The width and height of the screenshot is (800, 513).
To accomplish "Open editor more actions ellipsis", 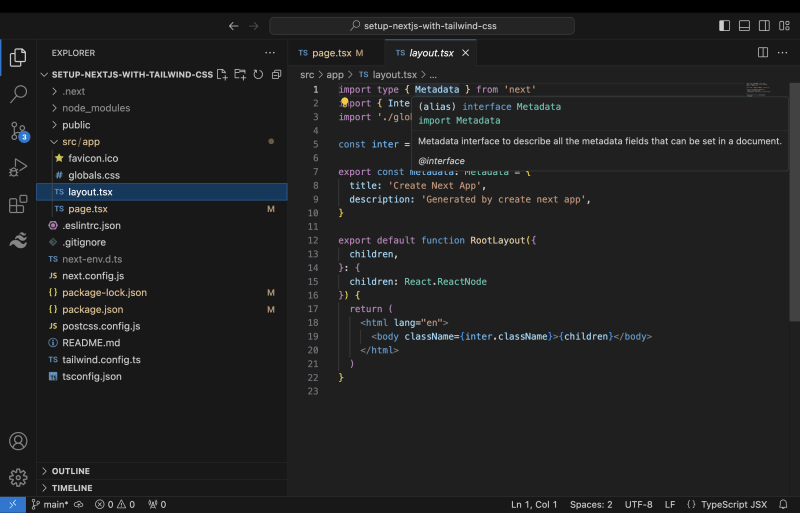I will (x=782, y=53).
